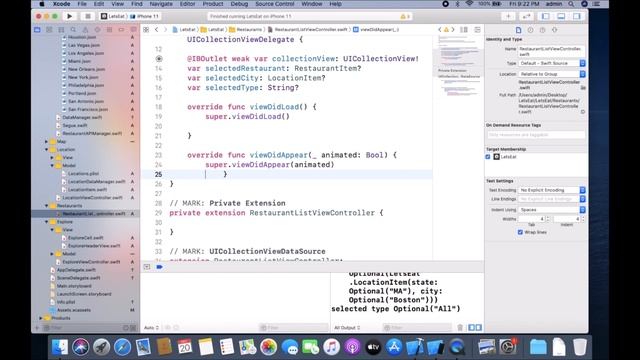The width and height of the screenshot is (640, 360).
Task: Open the Find menu
Action: pyautogui.click(x=137, y=4)
